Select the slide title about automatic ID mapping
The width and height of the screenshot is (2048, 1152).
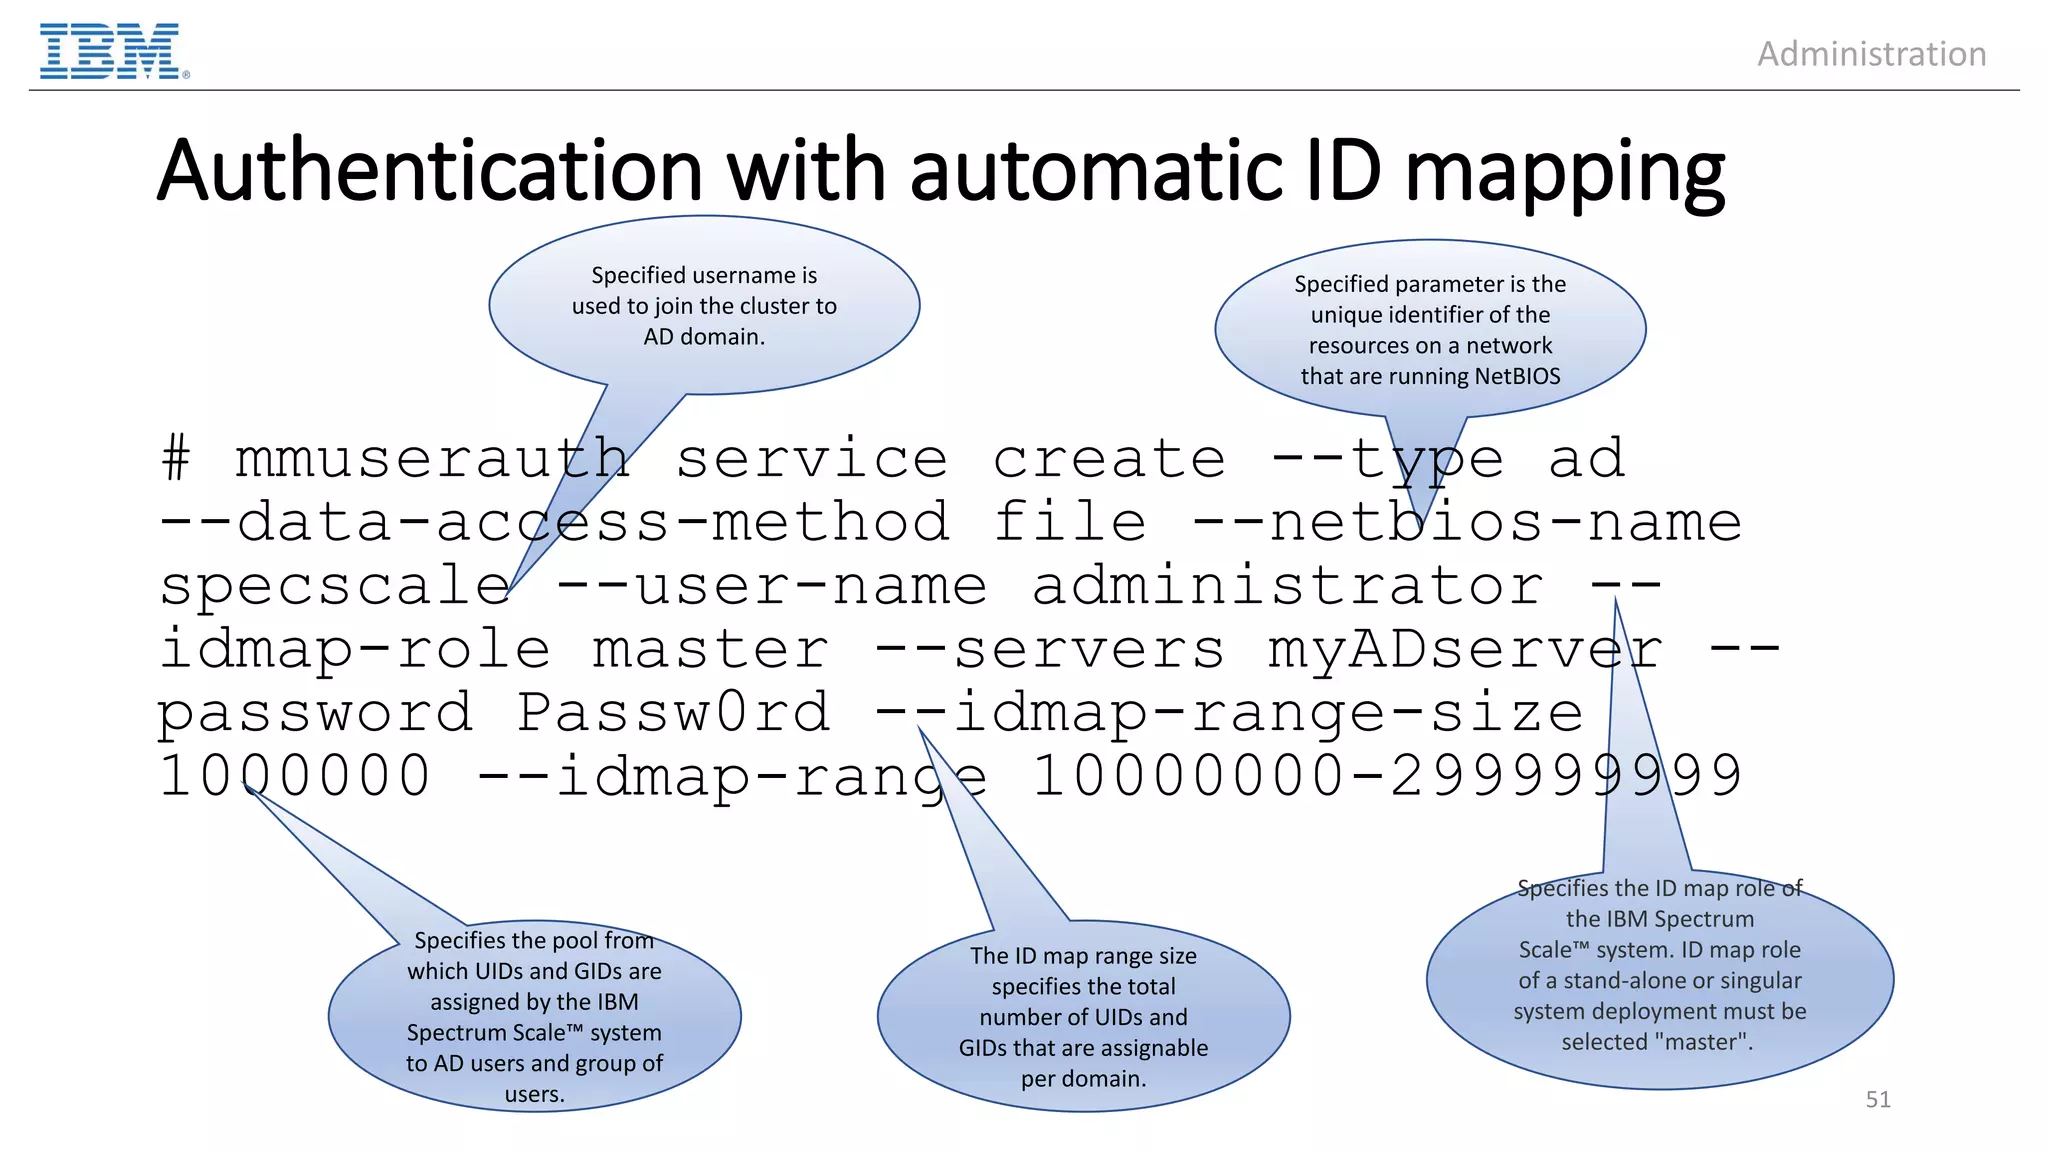point(940,171)
